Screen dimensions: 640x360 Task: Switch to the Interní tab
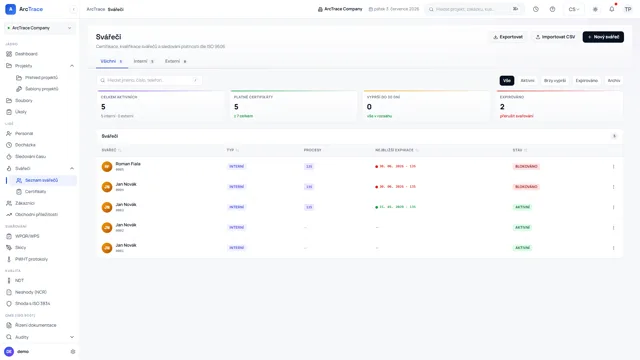coord(143,61)
